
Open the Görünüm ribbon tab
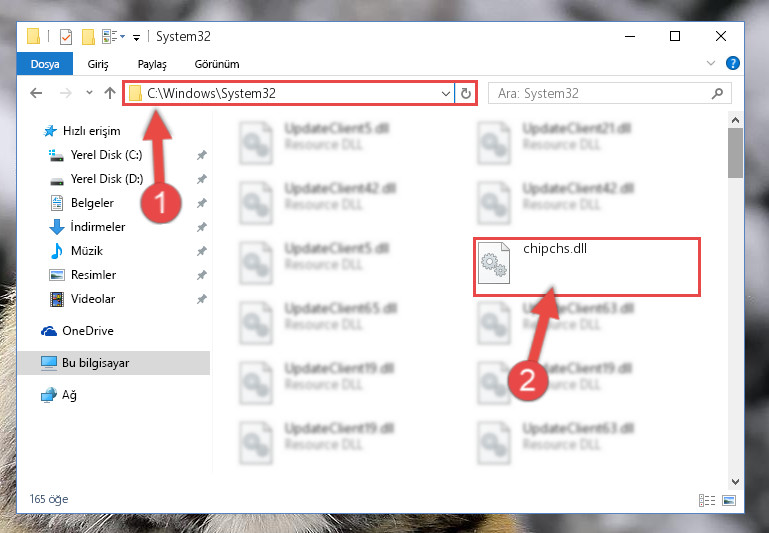pos(217,64)
